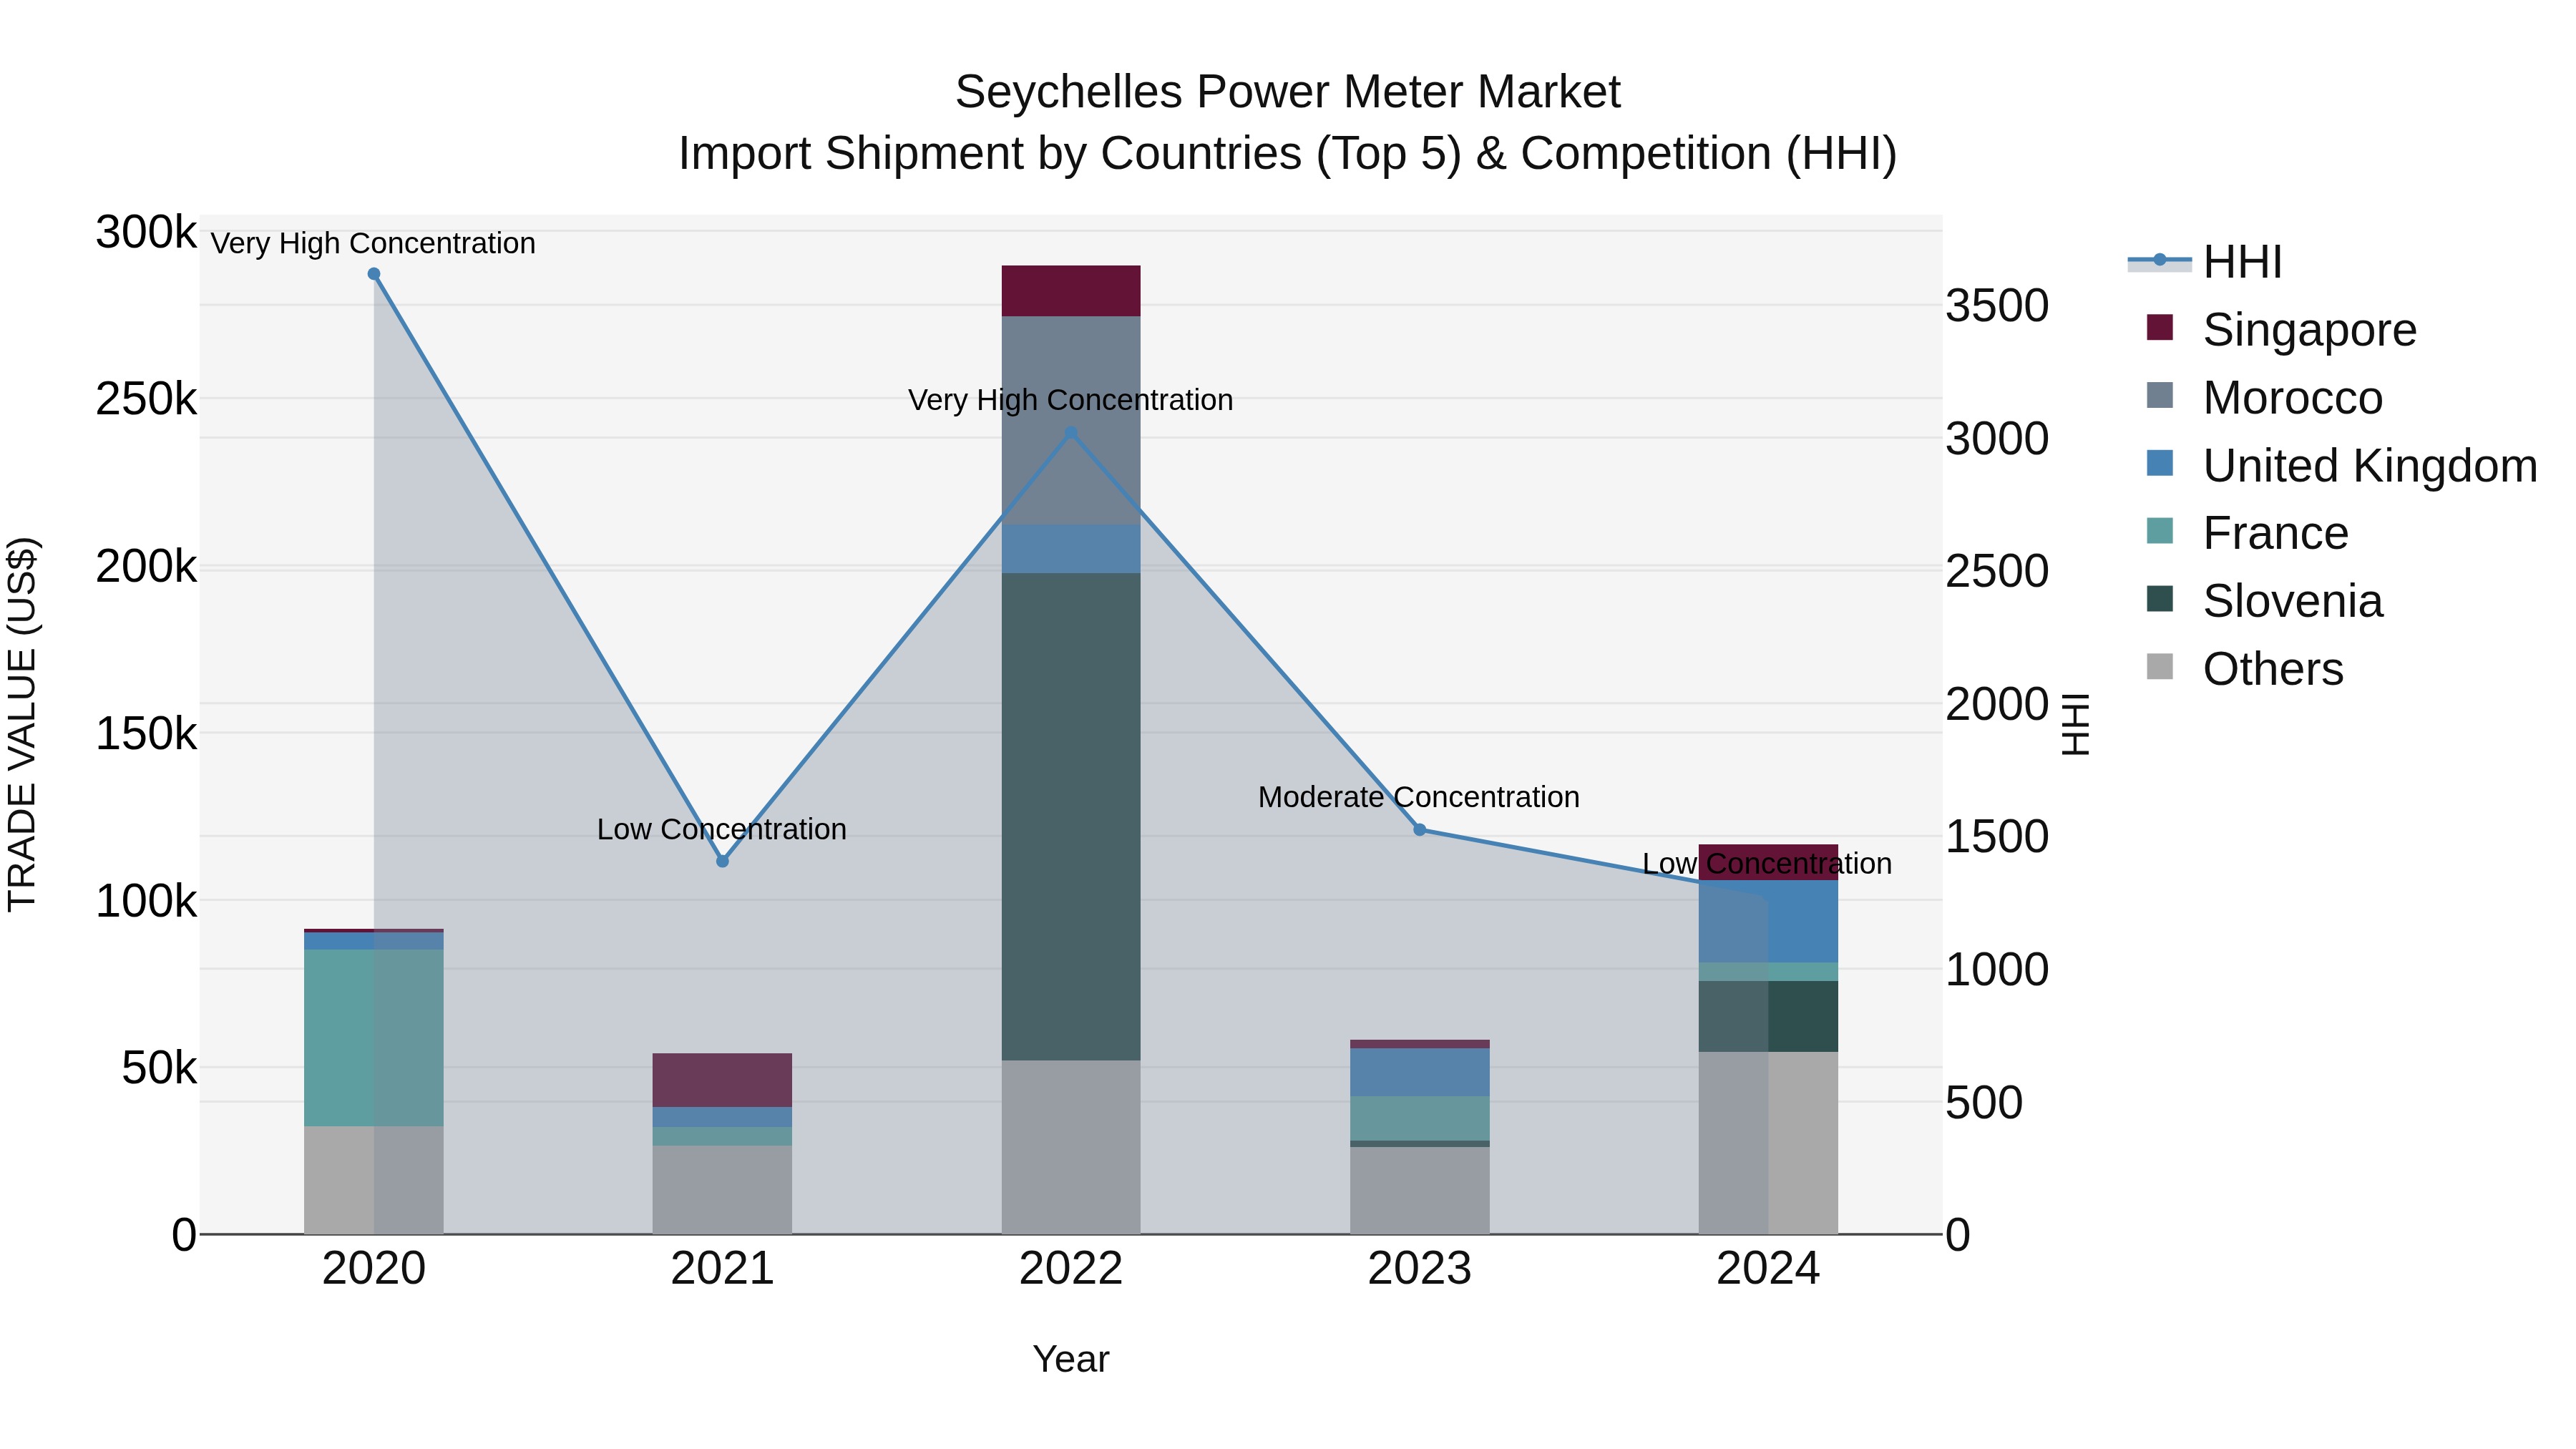Click the chart title 'Seychelles Power Meter Market'

pos(1288,92)
